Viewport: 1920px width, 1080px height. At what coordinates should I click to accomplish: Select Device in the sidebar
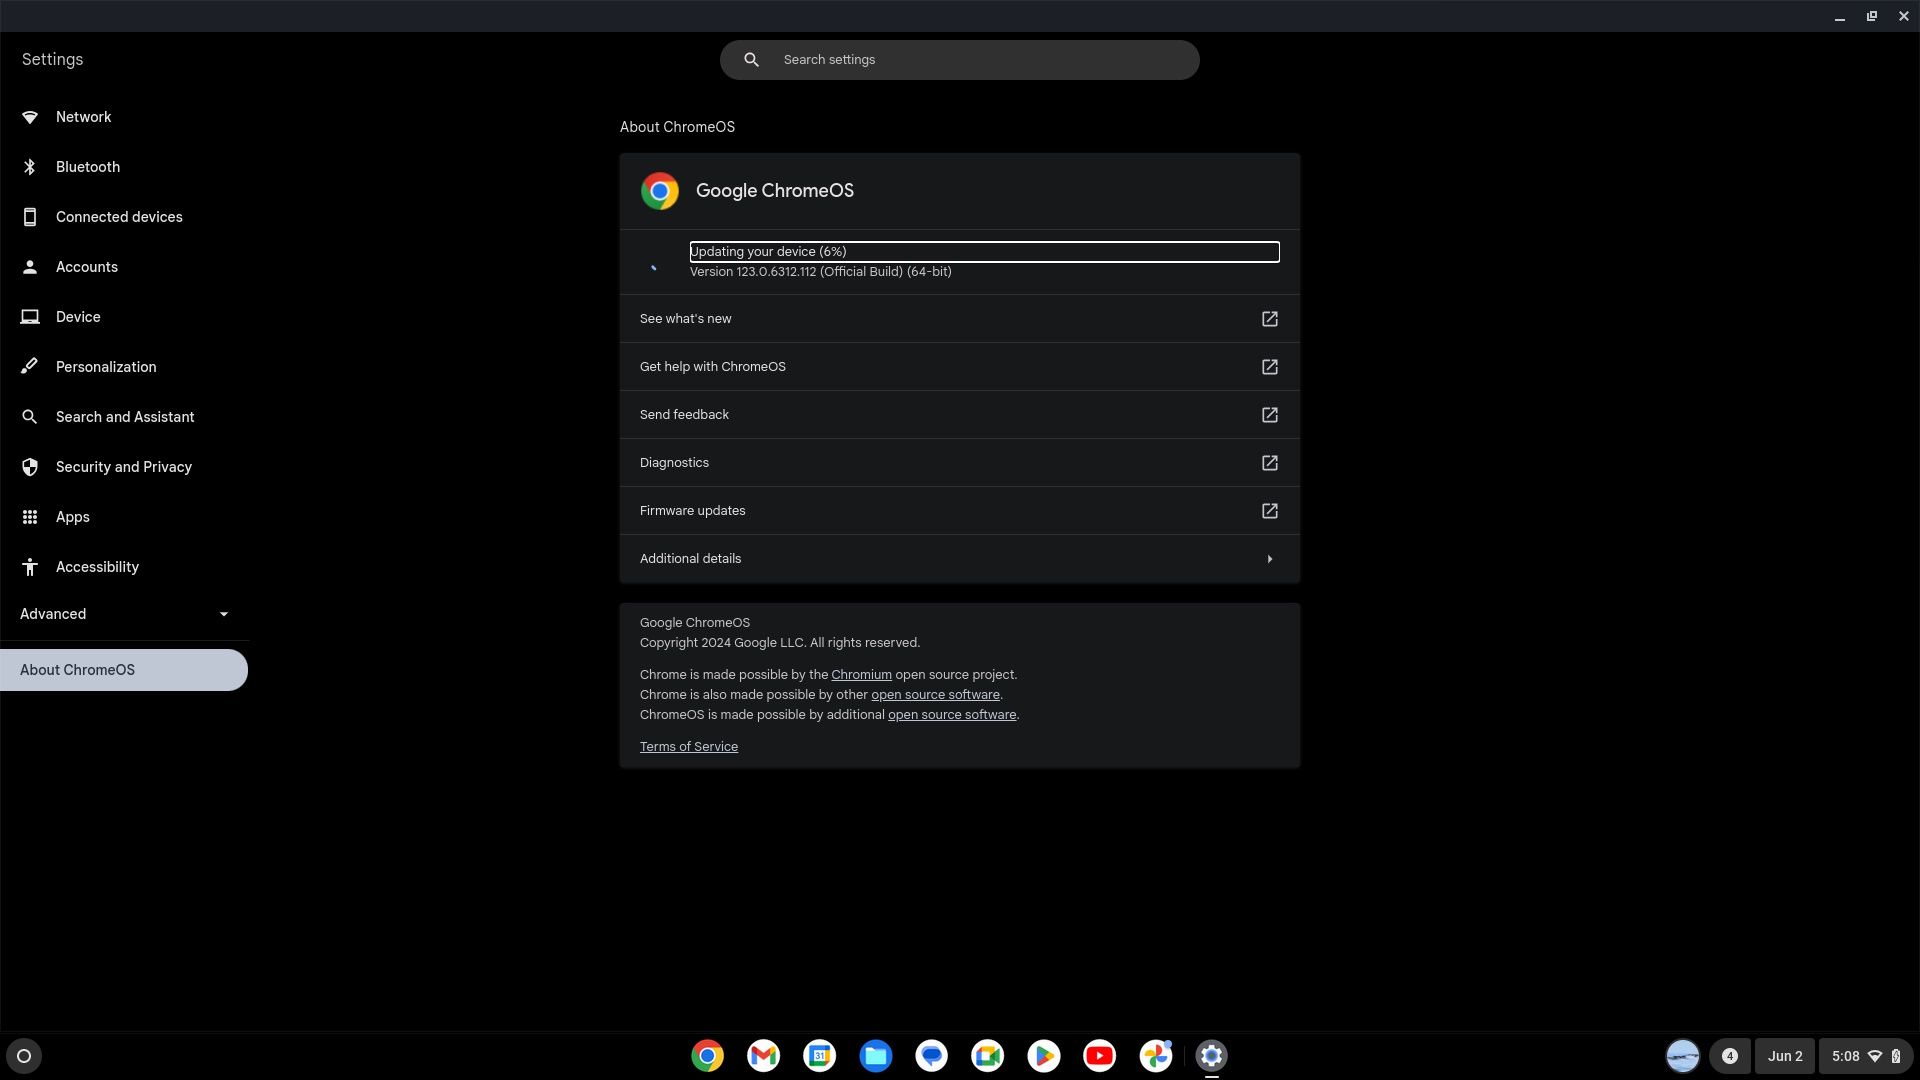[124, 317]
